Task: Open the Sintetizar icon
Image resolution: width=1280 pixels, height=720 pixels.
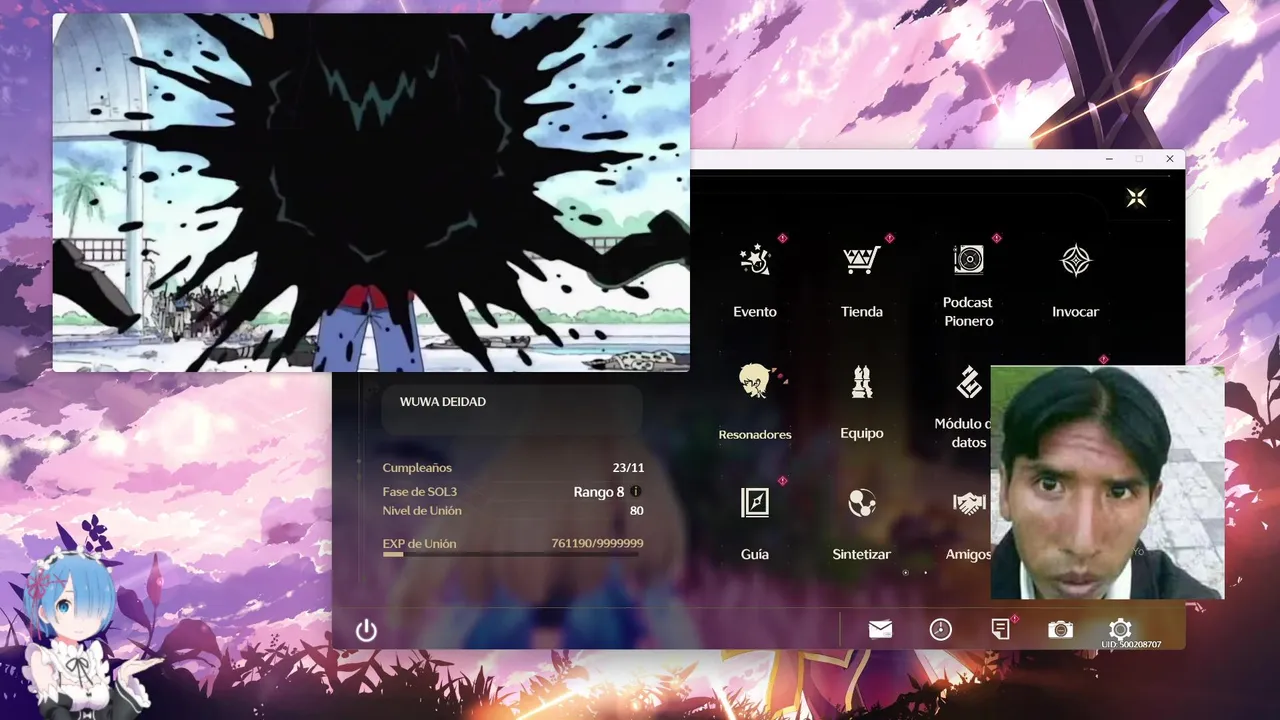Action: tap(861, 503)
